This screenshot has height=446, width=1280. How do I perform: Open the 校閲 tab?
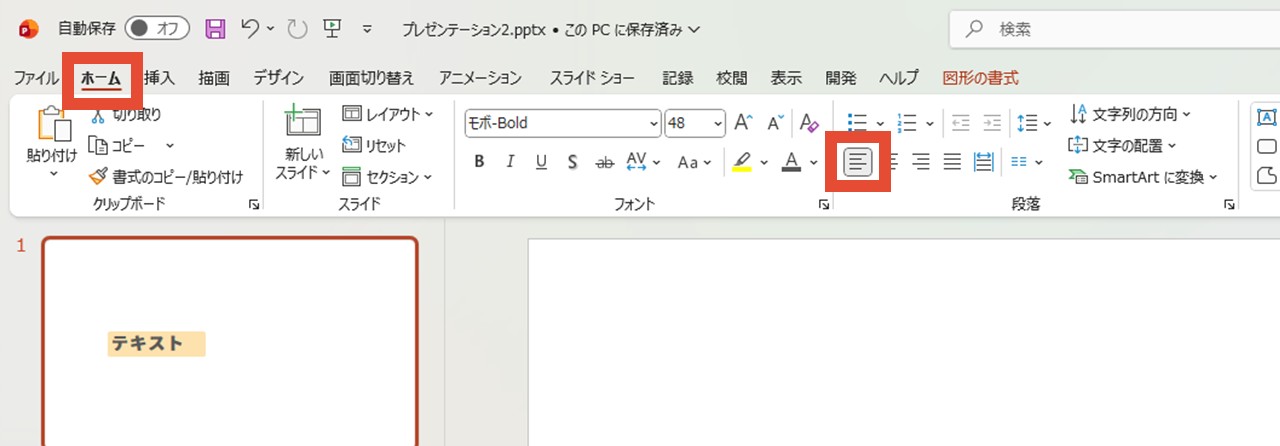pos(732,78)
